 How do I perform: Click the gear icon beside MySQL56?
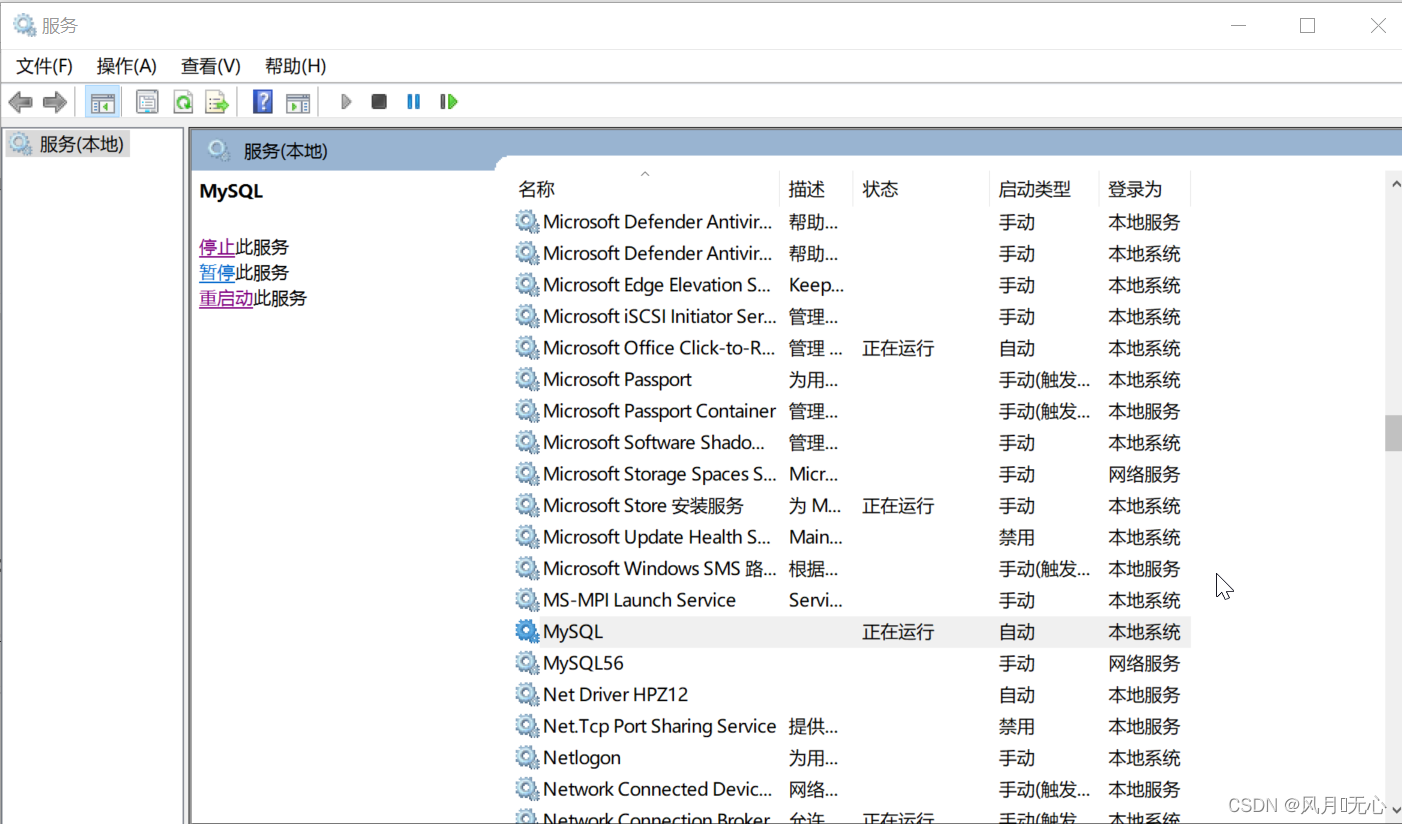tap(527, 663)
